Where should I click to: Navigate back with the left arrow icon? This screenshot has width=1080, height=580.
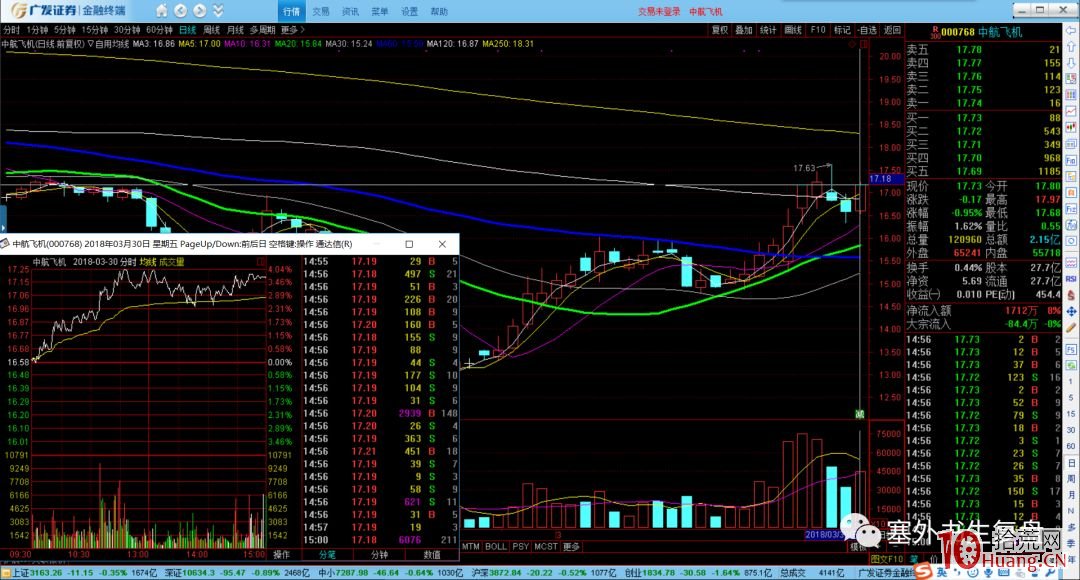[x=180, y=11]
